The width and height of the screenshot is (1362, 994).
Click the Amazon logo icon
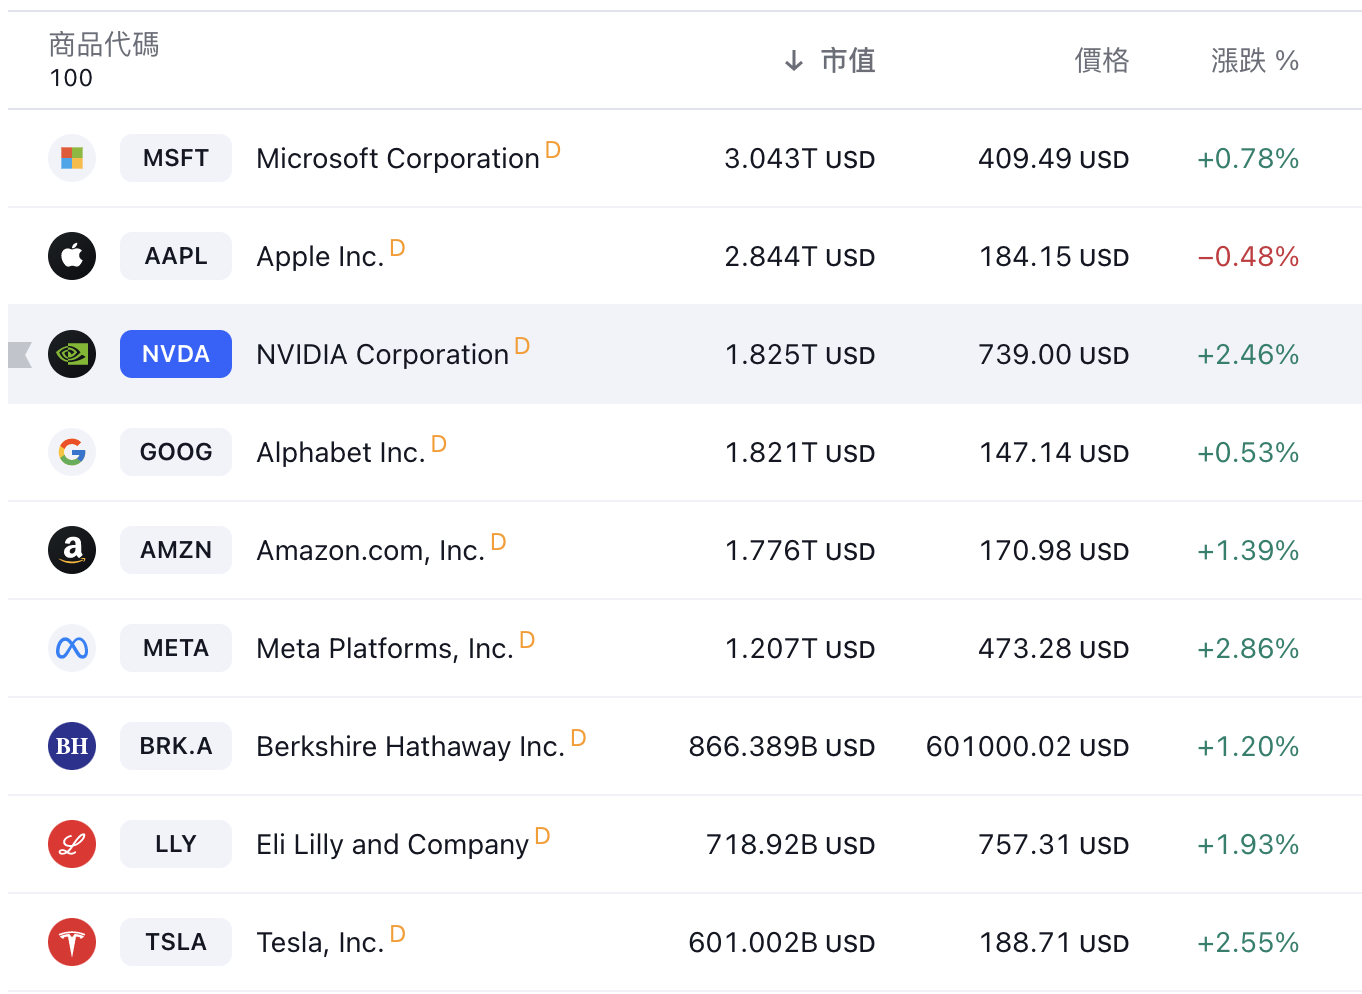pos(72,550)
